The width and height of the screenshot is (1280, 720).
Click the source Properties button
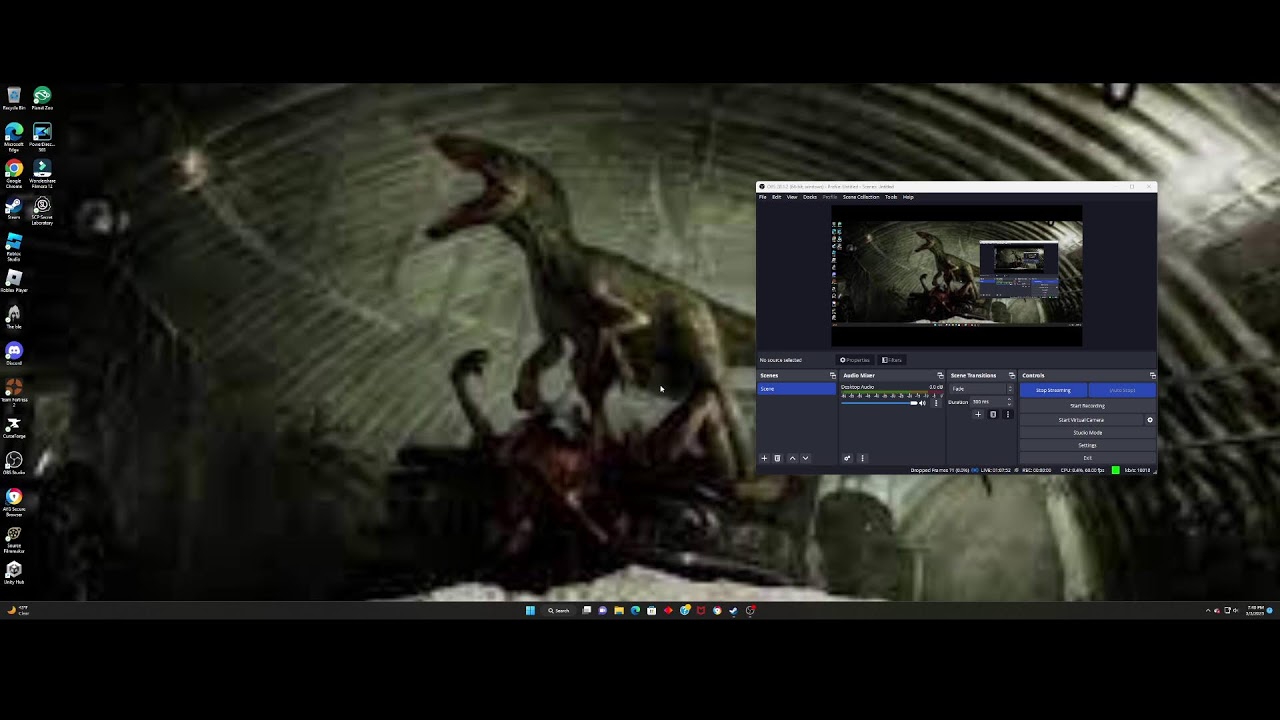(855, 360)
